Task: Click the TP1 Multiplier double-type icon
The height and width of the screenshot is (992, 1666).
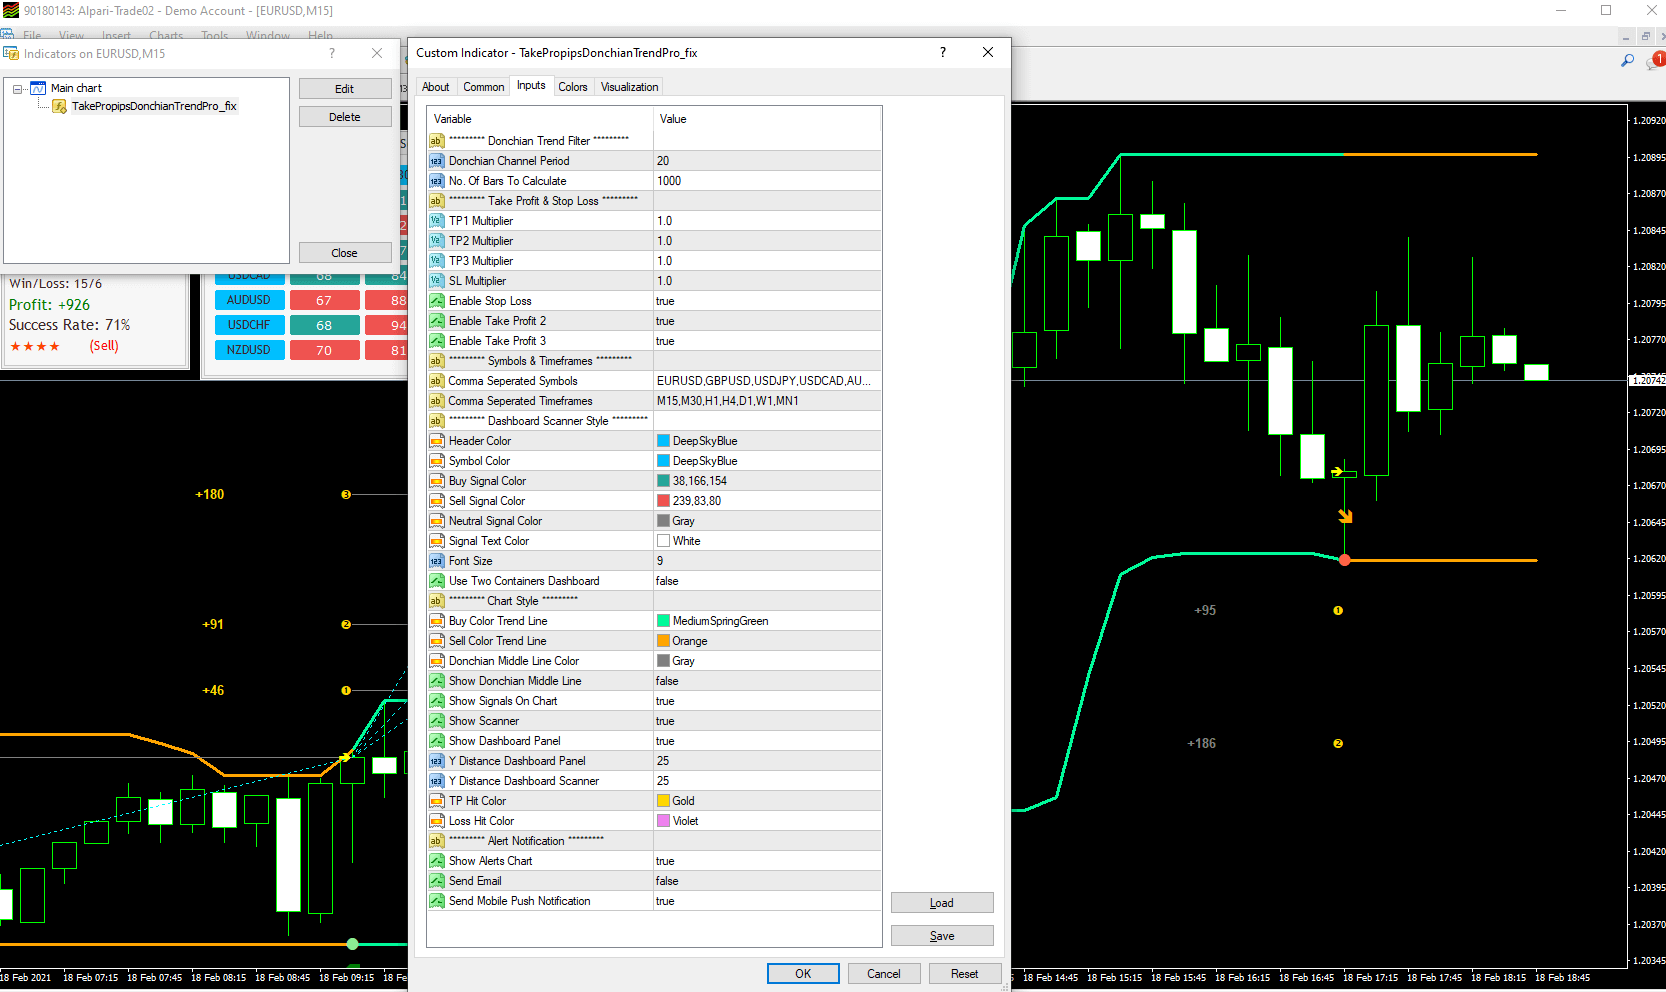Action: point(436,221)
